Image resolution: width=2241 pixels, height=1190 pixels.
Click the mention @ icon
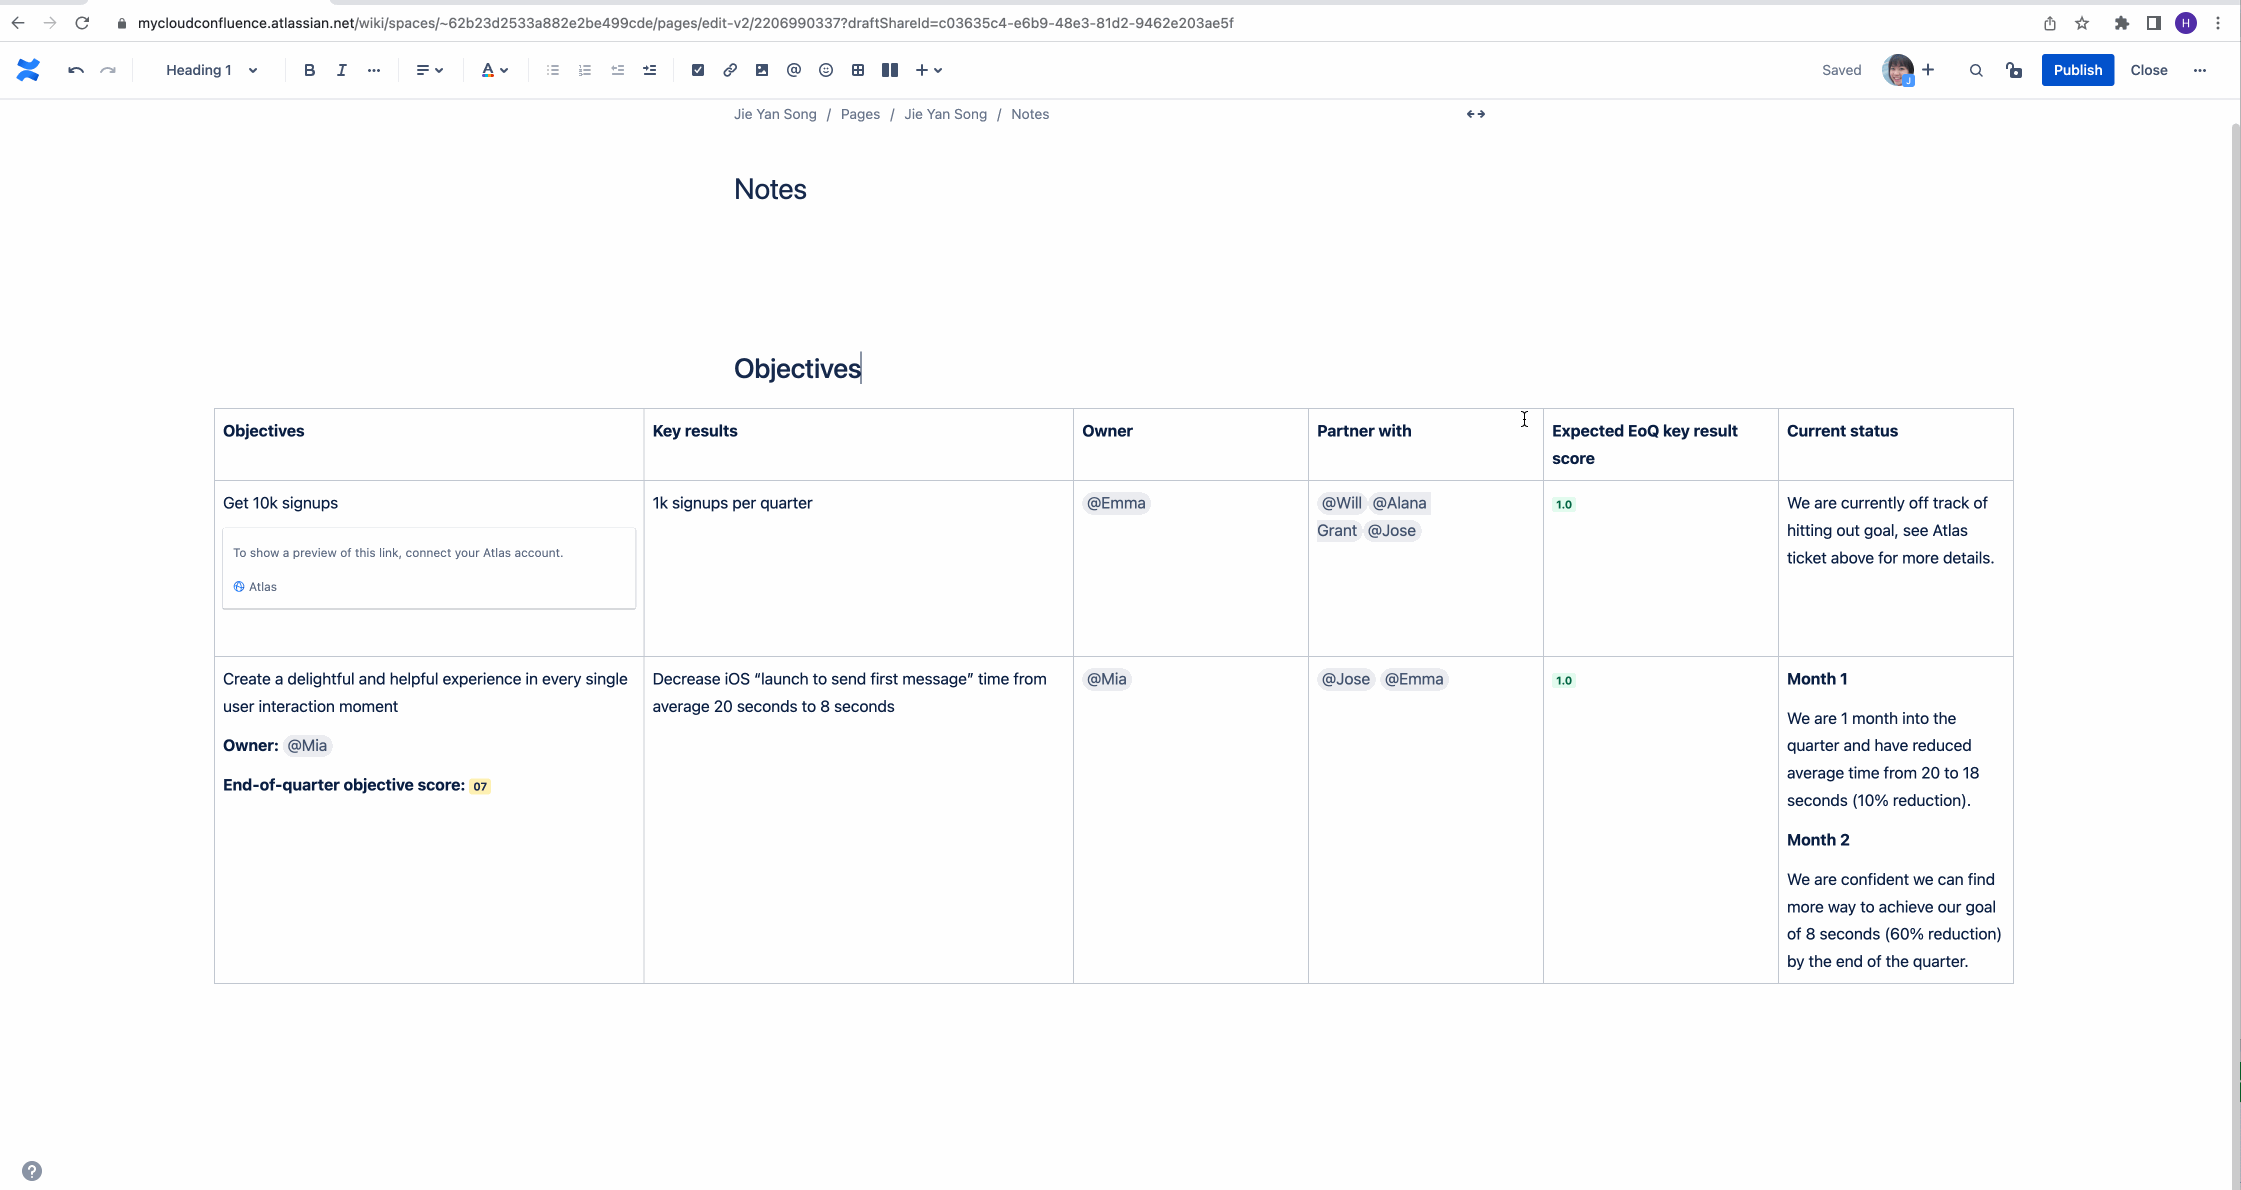coord(794,70)
